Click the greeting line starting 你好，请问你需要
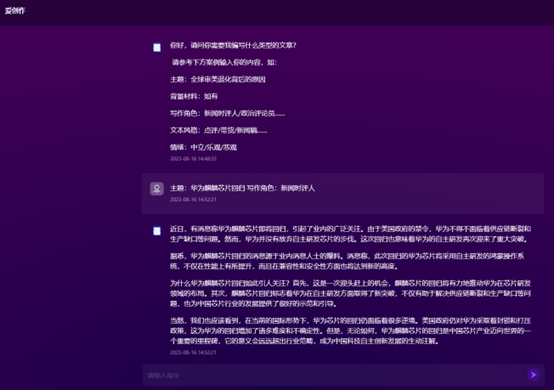Viewport: 554px width, 390px height. pyautogui.click(x=233, y=45)
